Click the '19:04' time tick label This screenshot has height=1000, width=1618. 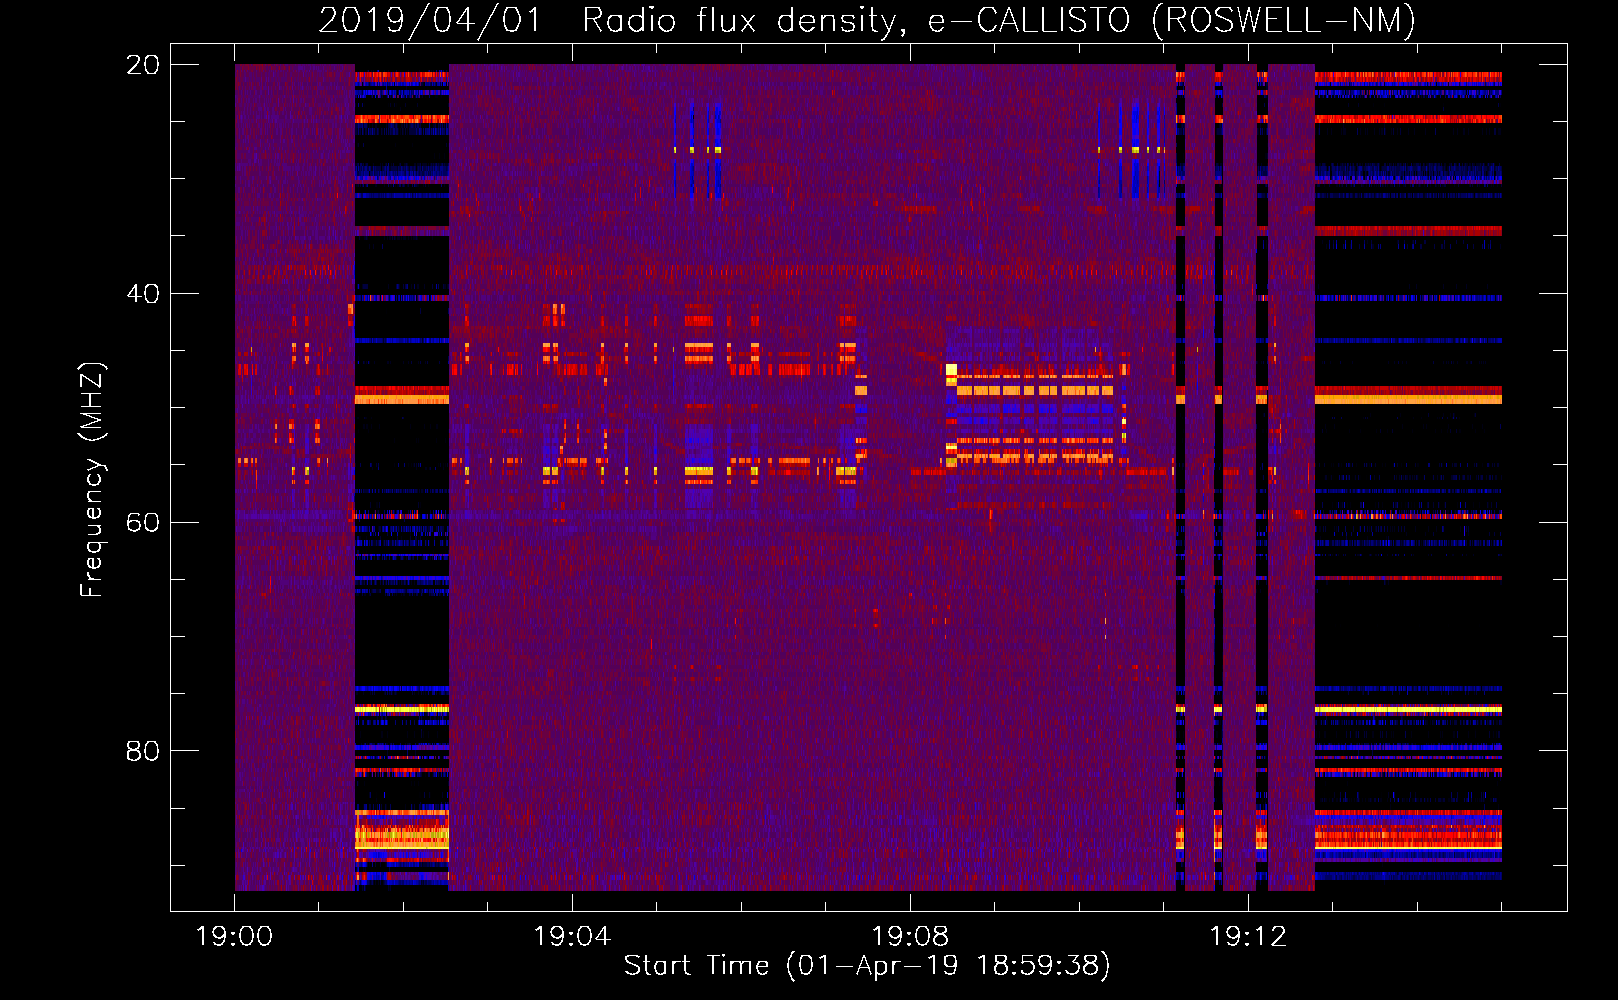[572, 937]
